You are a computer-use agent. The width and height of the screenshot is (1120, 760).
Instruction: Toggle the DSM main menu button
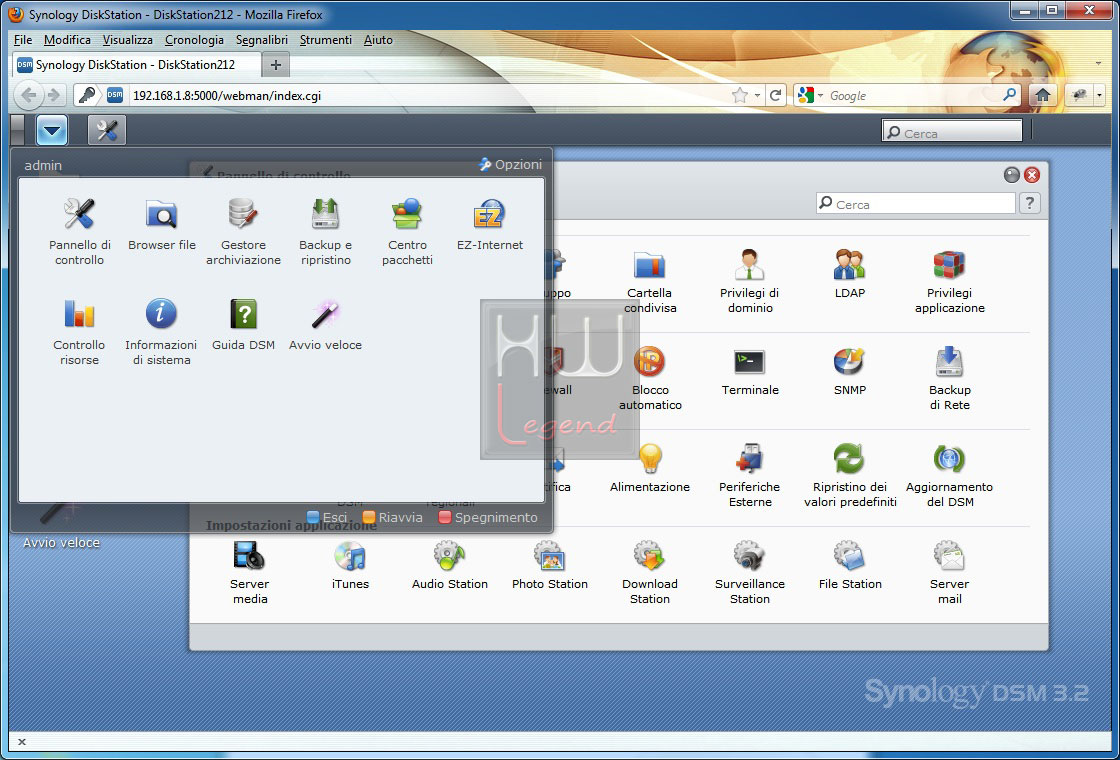pos(51,130)
